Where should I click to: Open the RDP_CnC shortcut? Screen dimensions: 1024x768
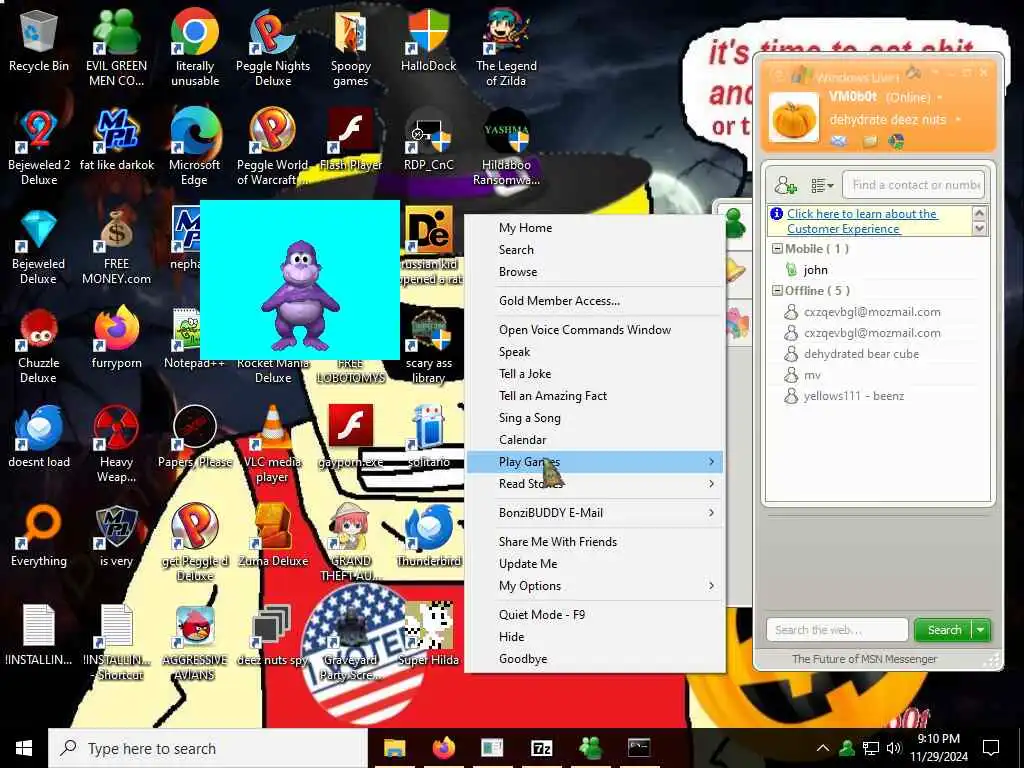click(428, 140)
